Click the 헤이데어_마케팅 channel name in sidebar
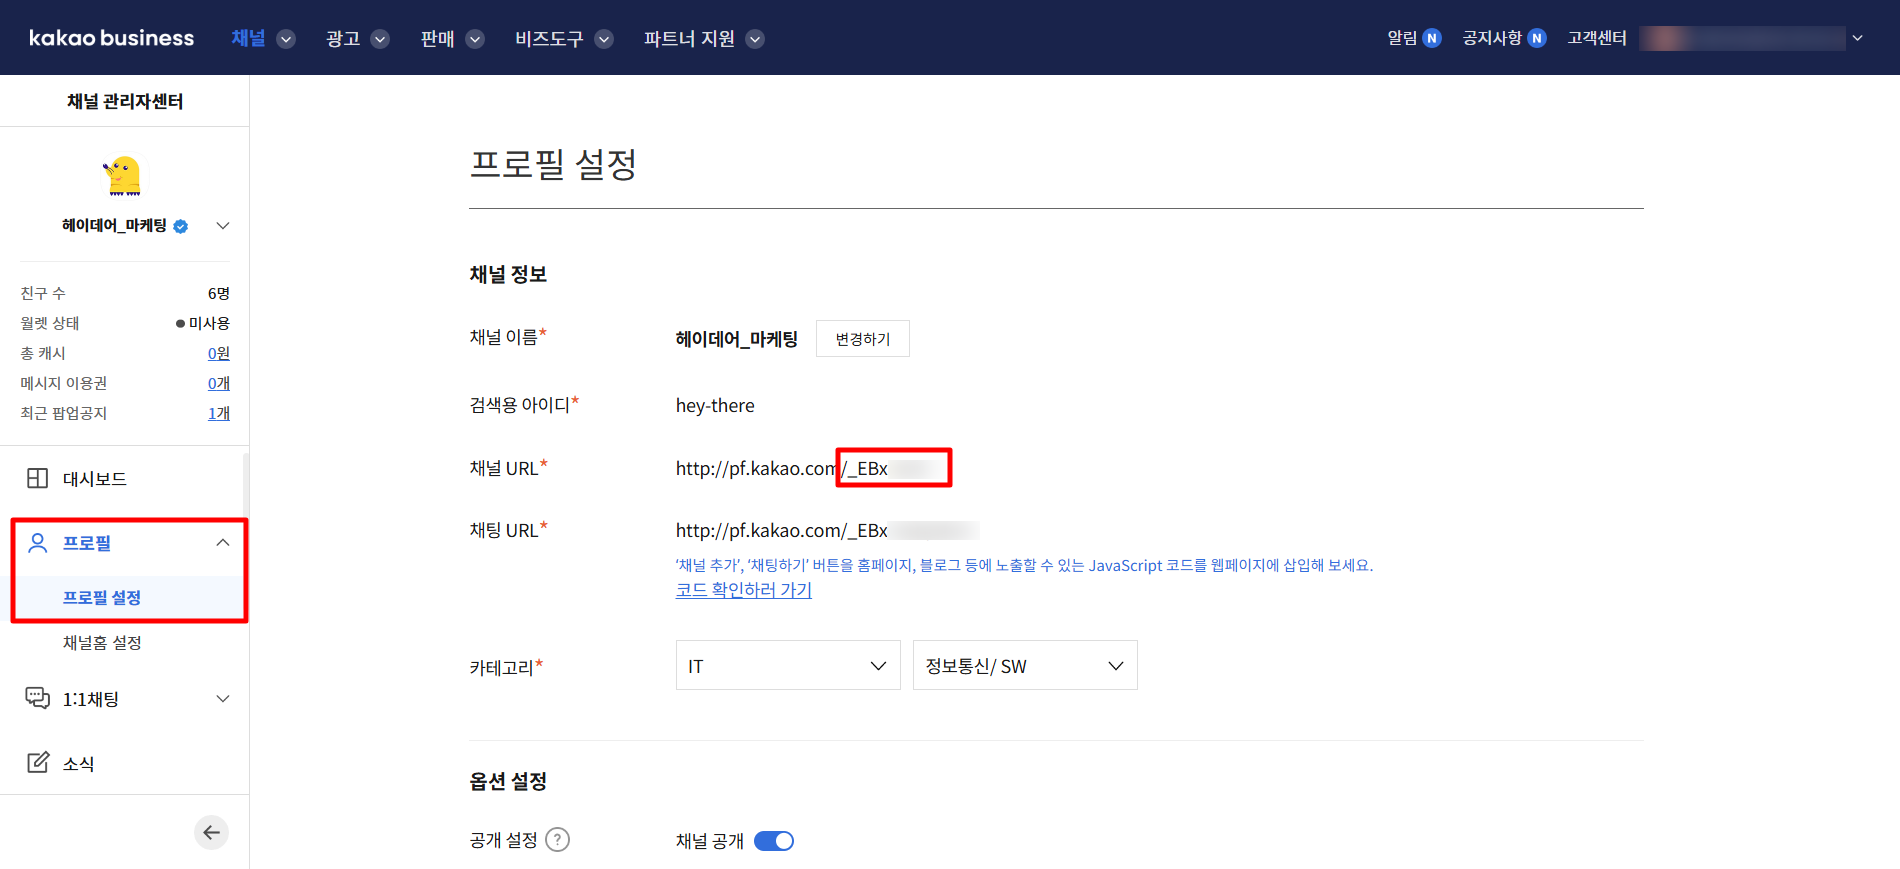Screen dimensions: 1900x869 [114, 226]
